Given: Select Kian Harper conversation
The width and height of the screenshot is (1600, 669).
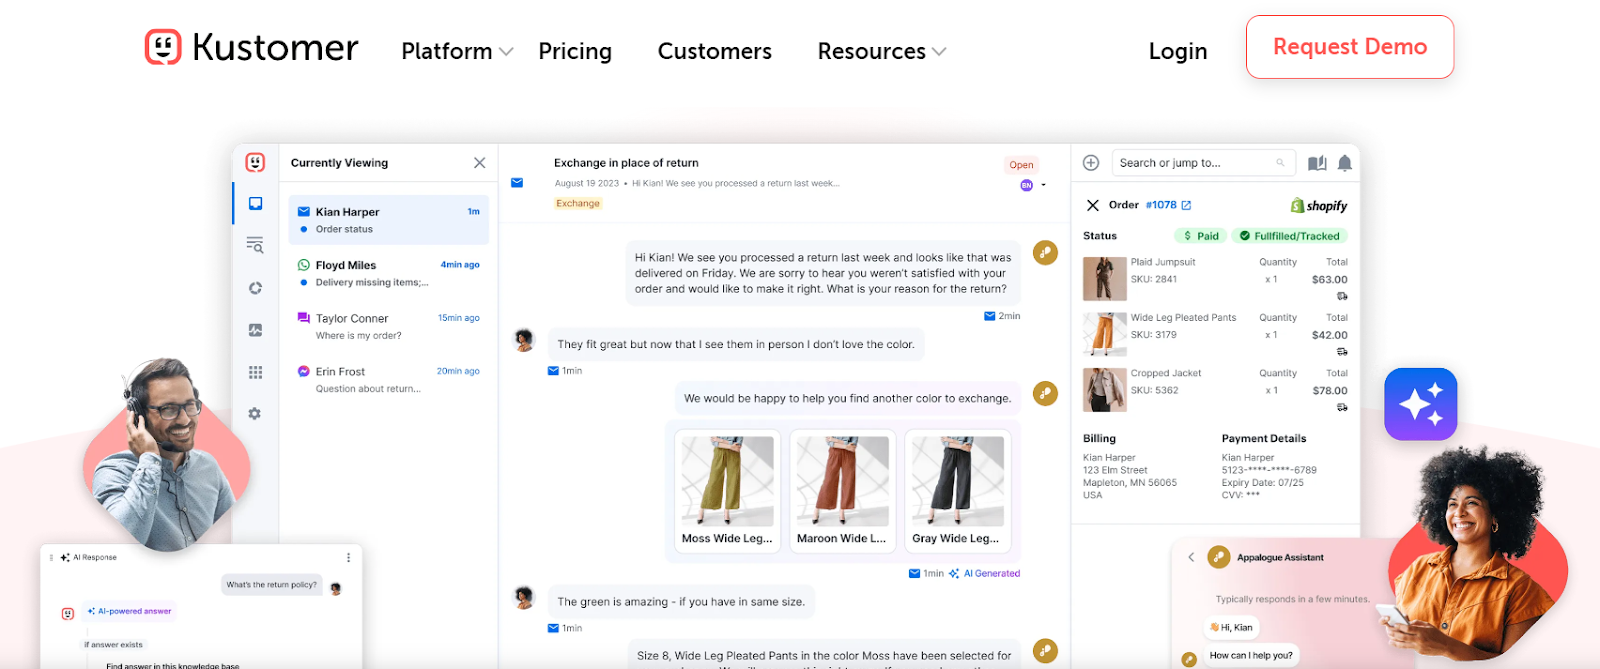Looking at the screenshot, I should [x=389, y=220].
